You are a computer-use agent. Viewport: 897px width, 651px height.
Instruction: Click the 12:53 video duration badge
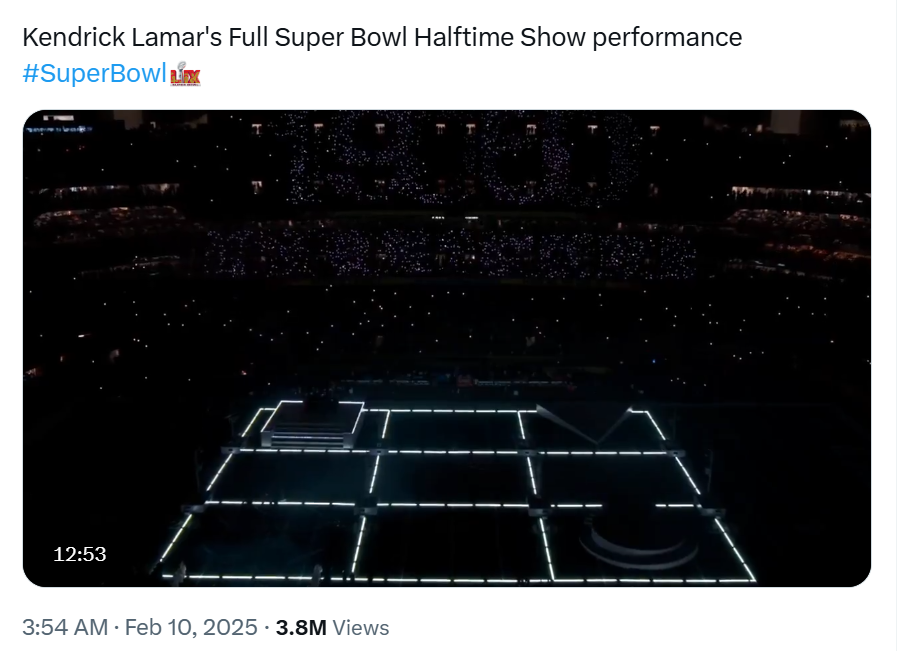coord(80,554)
